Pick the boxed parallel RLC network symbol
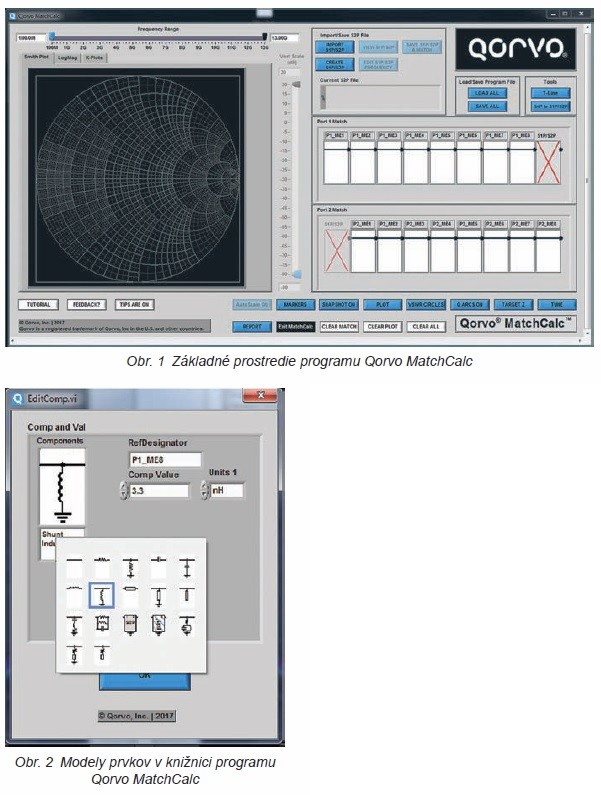Screen dimensions: 601x795 [x=102, y=625]
